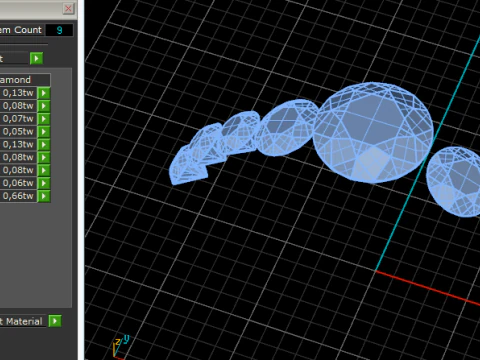Click green arrow of 0,13tw row below 0,05tw
The width and height of the screenshot is (480, 360).
pyautogui.click(x=44, y=144)
